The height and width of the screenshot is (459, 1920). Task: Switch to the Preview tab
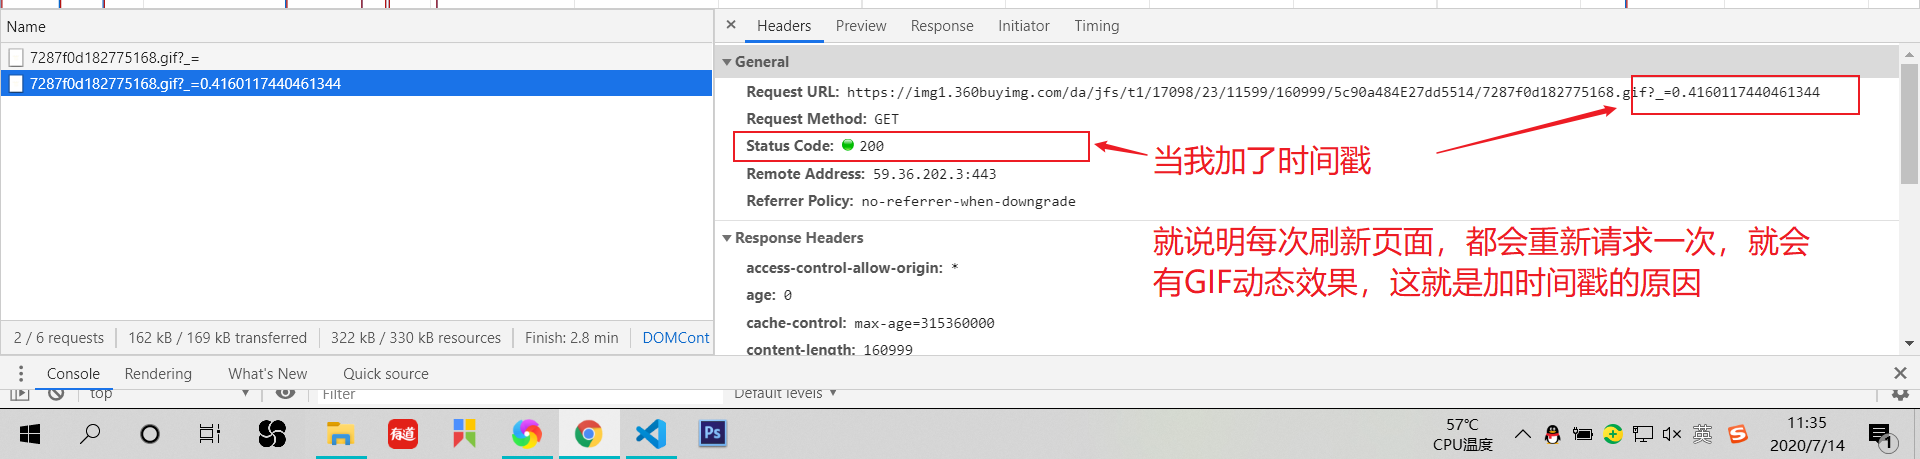[861, 26]
